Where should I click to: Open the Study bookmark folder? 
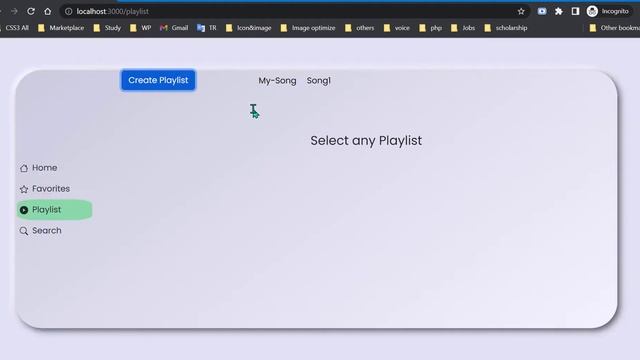click(108, 28)
